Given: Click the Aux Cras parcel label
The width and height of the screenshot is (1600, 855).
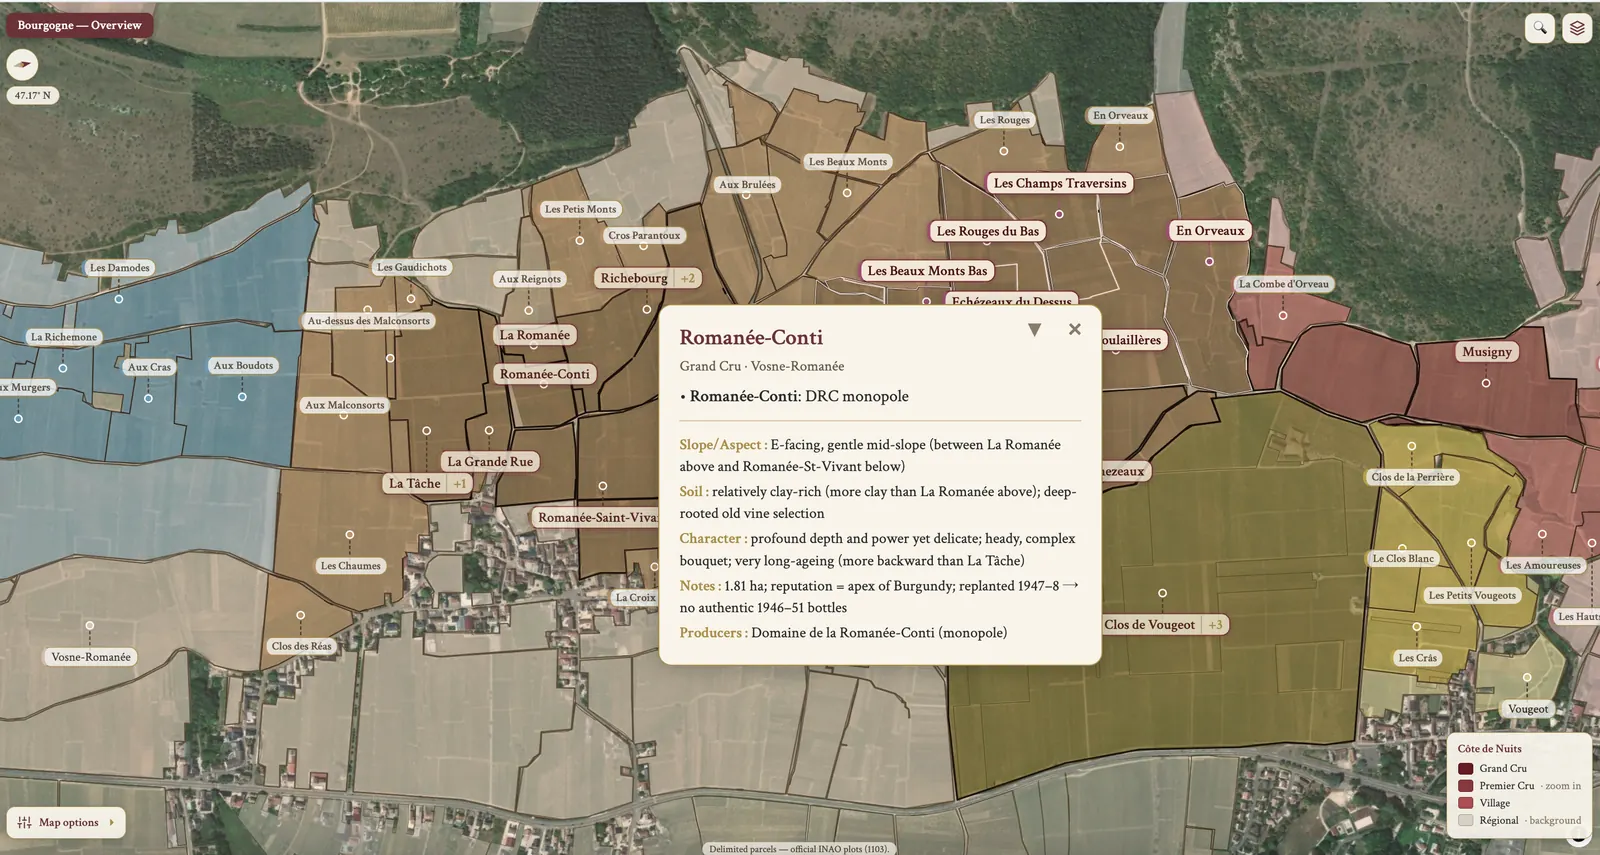Looking at the screenshot, I should point(149,367).
